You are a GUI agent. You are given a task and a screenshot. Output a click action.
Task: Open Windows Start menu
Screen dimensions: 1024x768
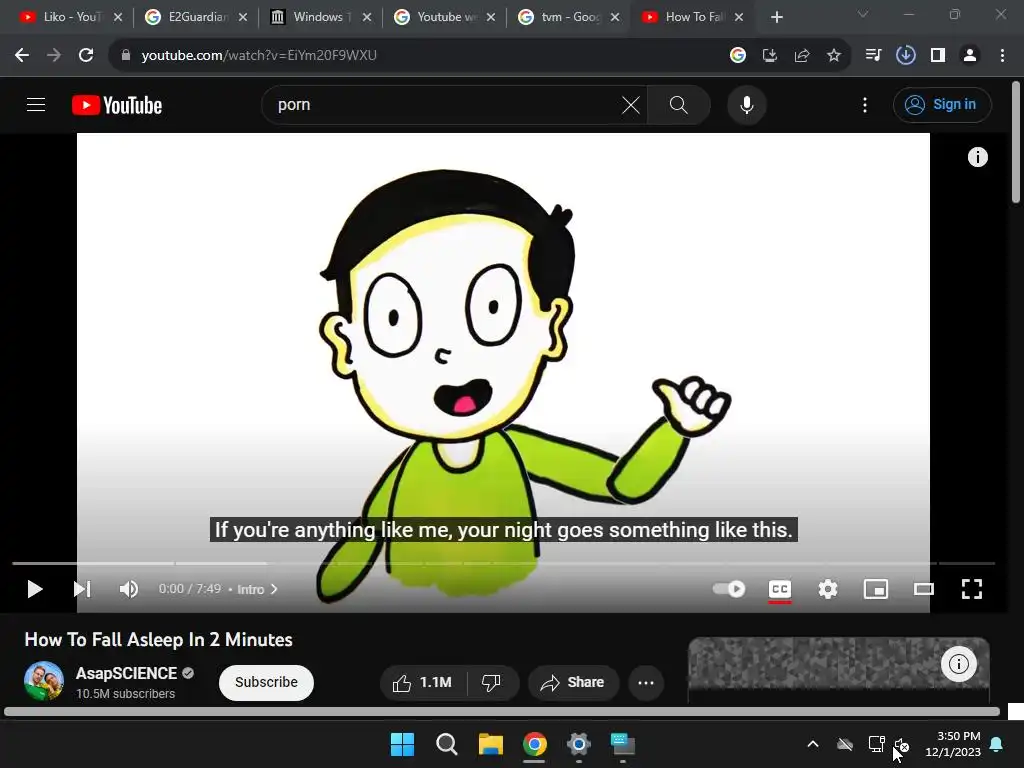(x=402, y=744)
